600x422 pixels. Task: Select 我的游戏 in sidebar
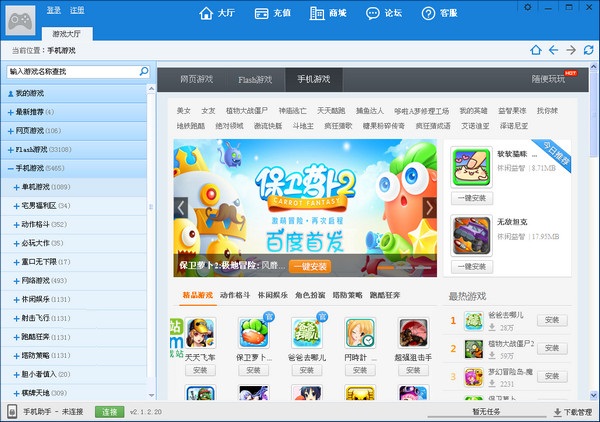(x=73, y=93)
